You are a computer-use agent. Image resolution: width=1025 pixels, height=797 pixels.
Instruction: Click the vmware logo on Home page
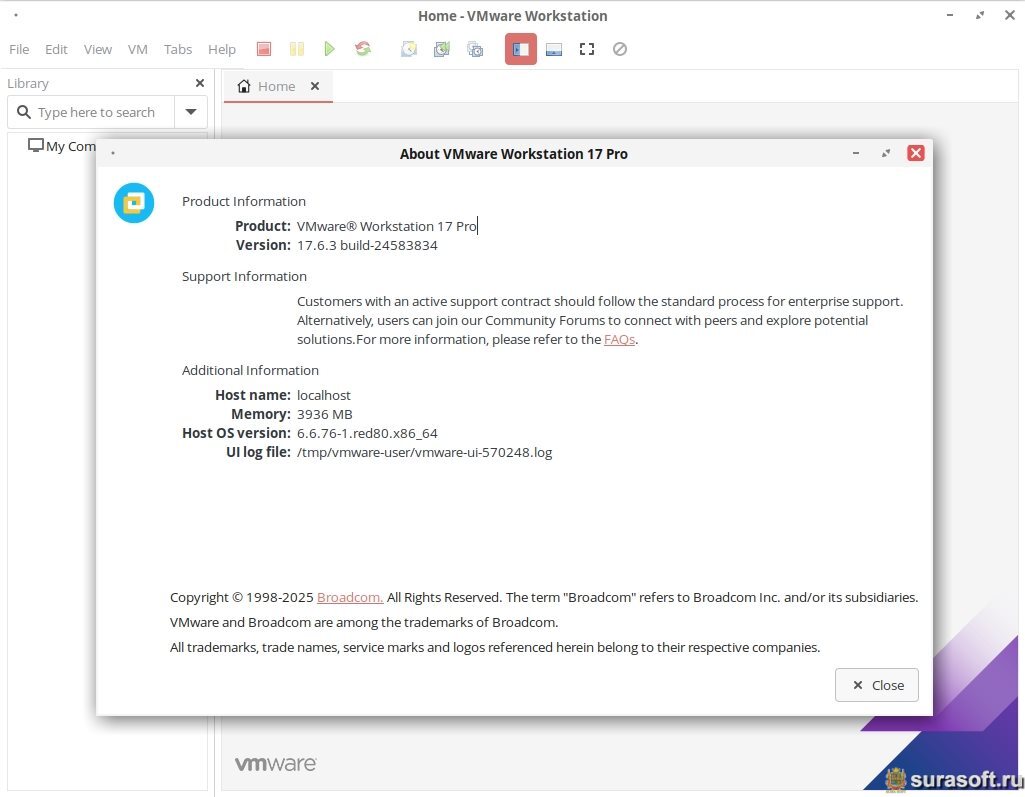pyautogui.click(x=275, y=764)
